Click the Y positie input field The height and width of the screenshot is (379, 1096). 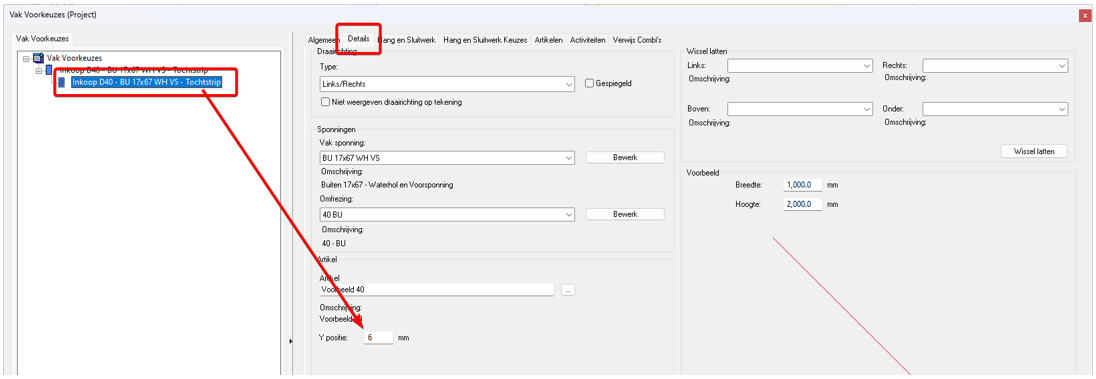click(379, 338)
